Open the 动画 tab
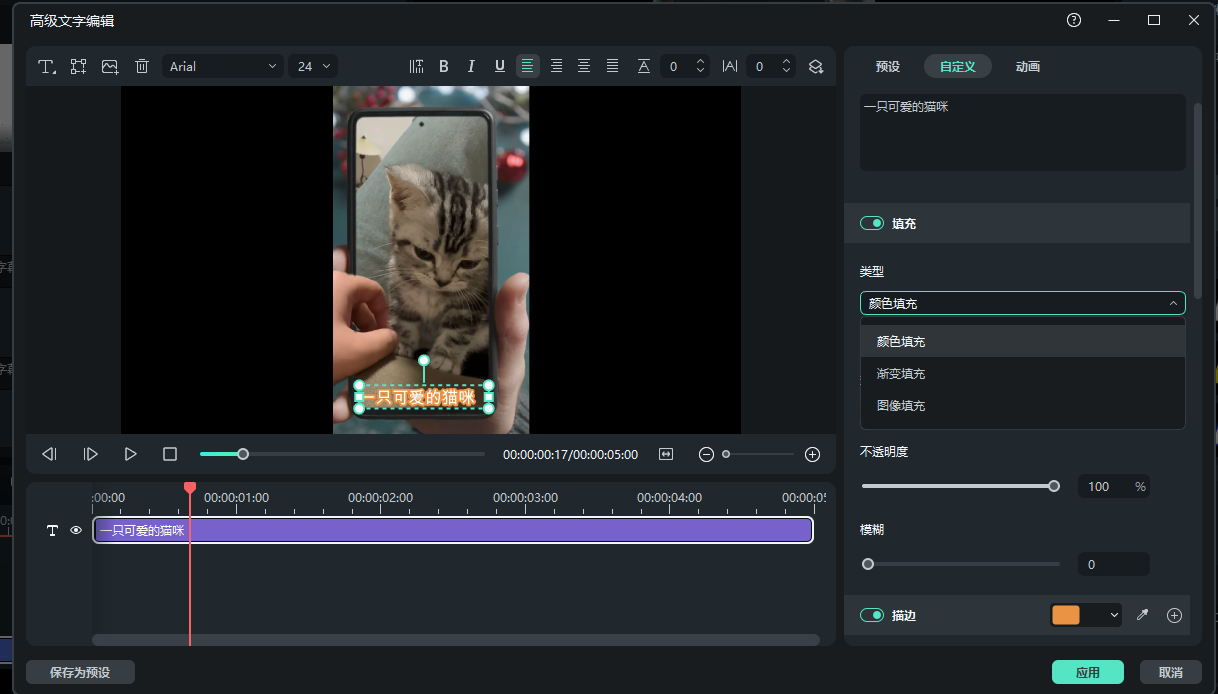1218x694 pixels. click(1027, 66)
